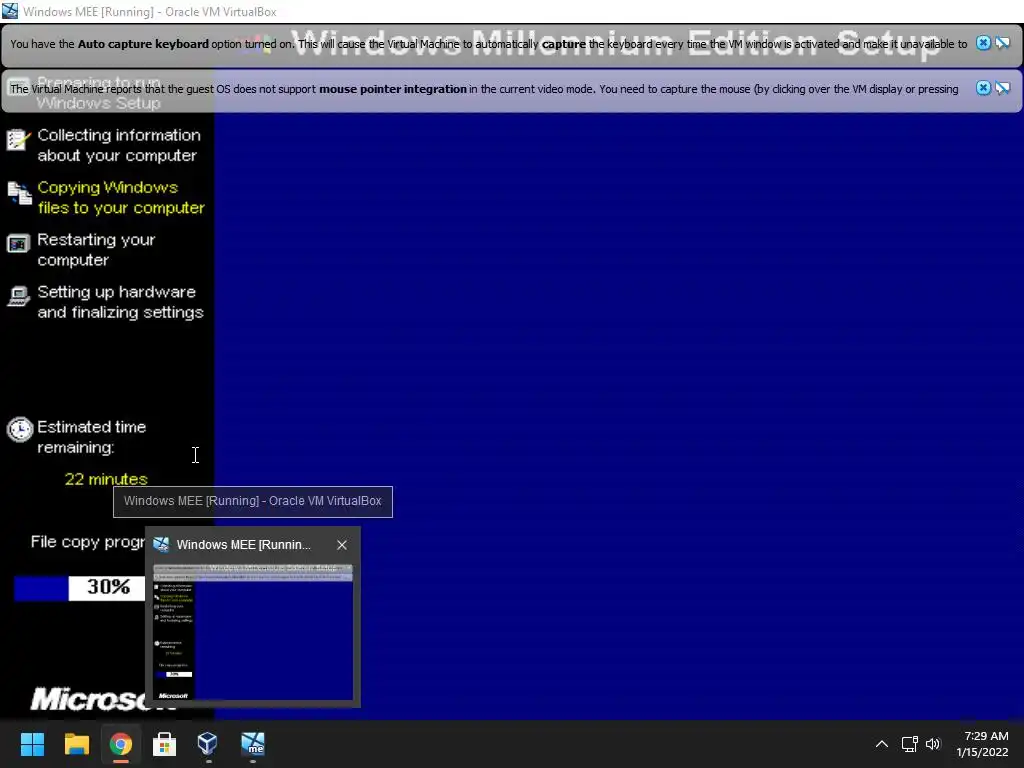The height and width of the screenshot is (768, 1024).
Task: Dismiss the mouse pointer integration notification
Action: [983, 88]
